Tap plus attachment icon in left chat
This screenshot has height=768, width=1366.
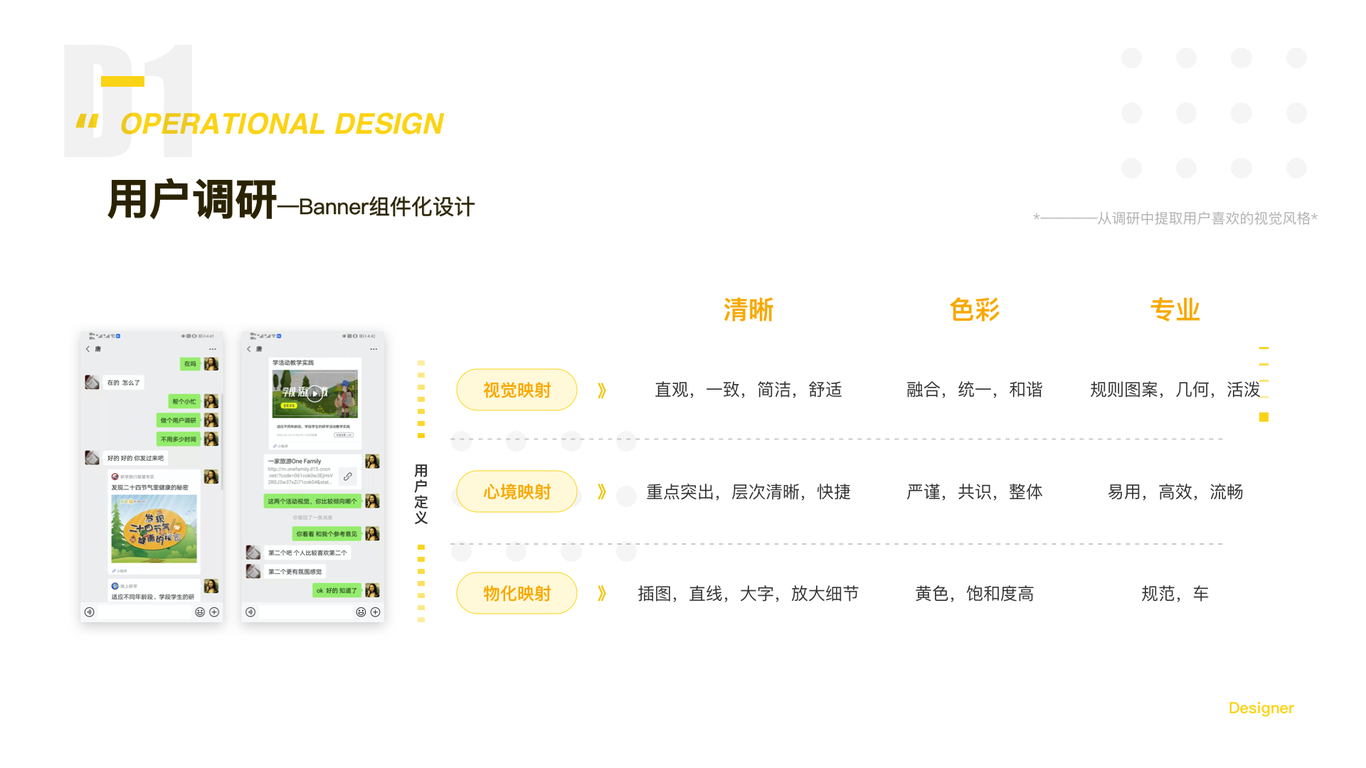point(214,612)
